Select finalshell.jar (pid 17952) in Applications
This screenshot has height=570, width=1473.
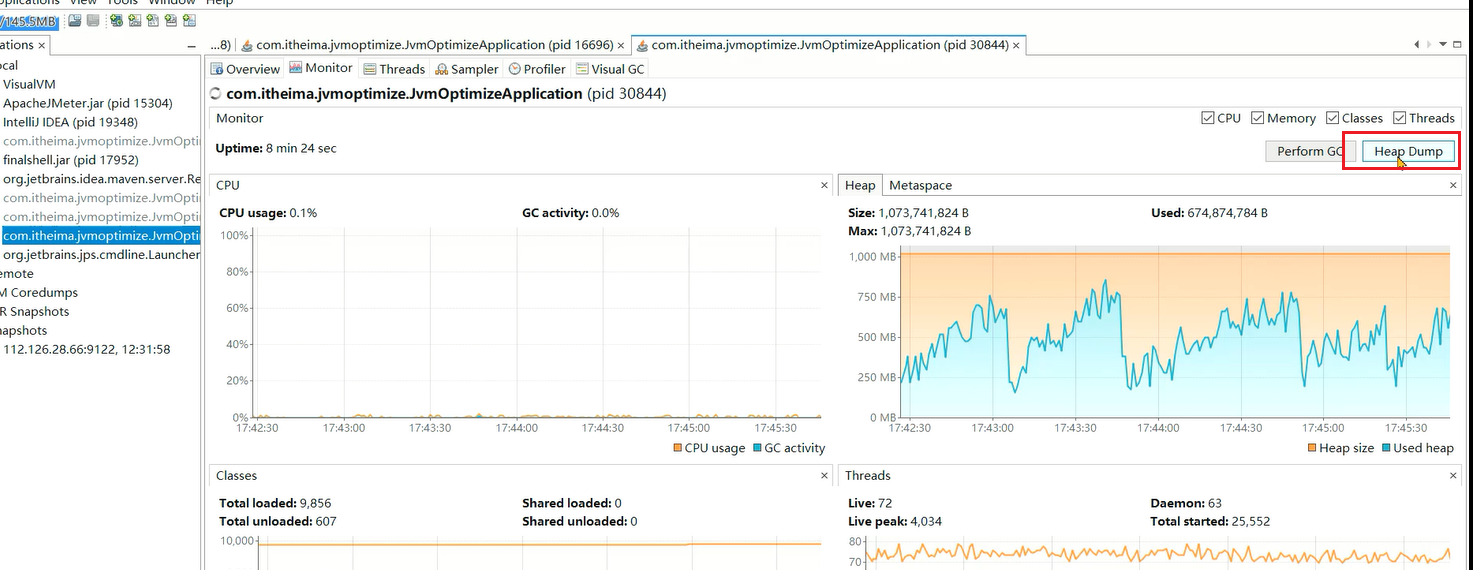(70, 160)
